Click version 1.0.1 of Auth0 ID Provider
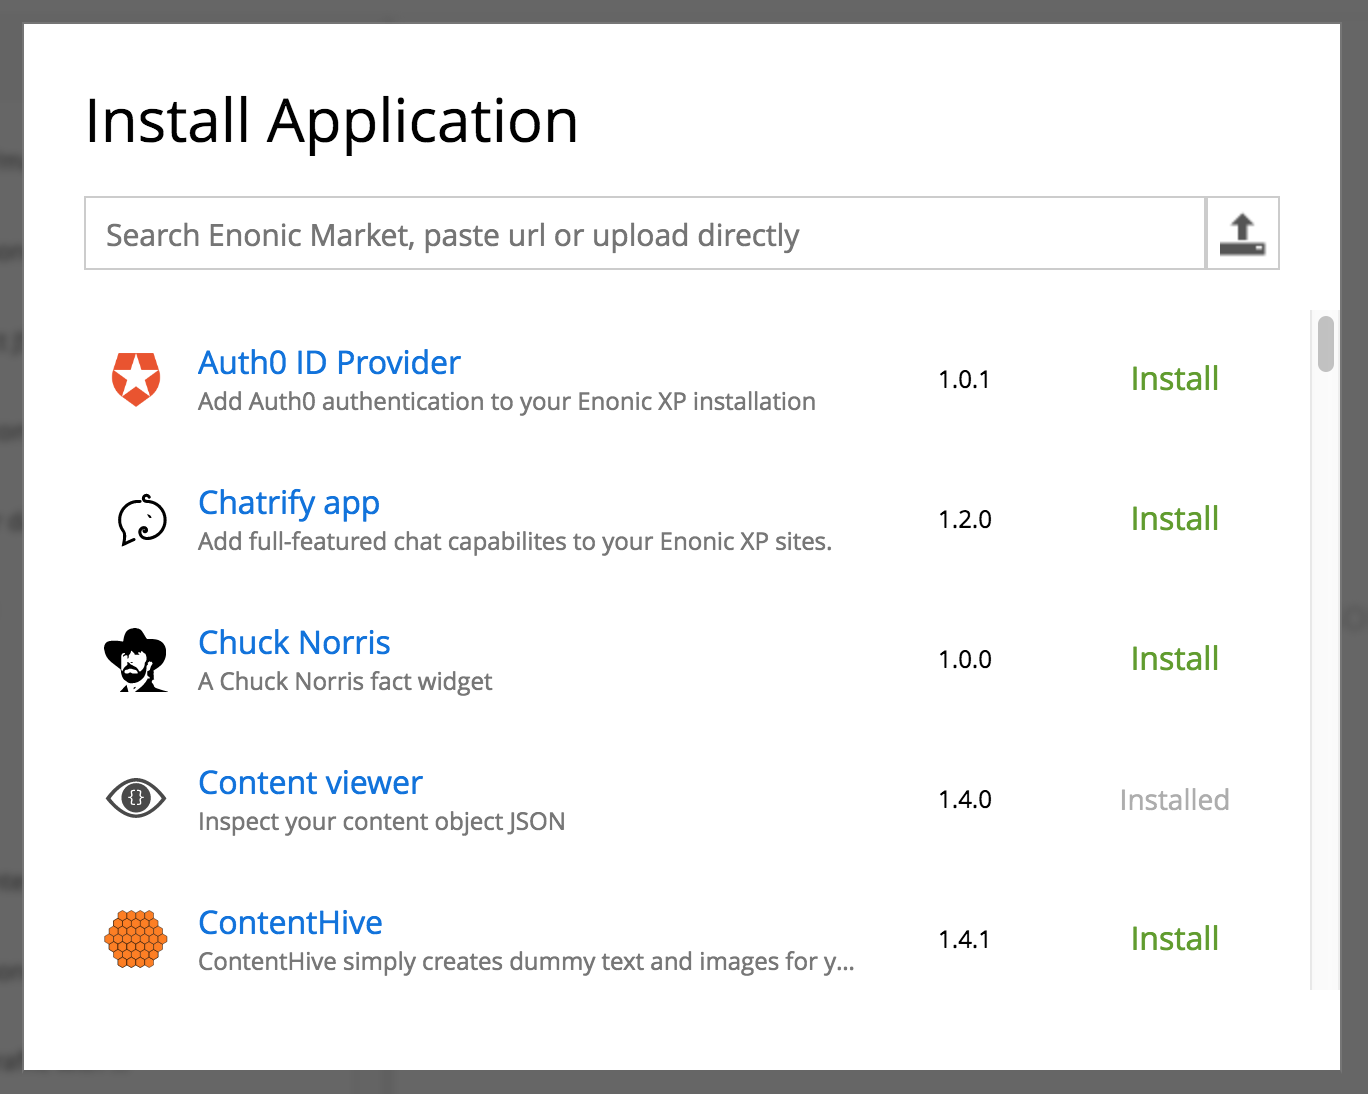 pos(964,380)
